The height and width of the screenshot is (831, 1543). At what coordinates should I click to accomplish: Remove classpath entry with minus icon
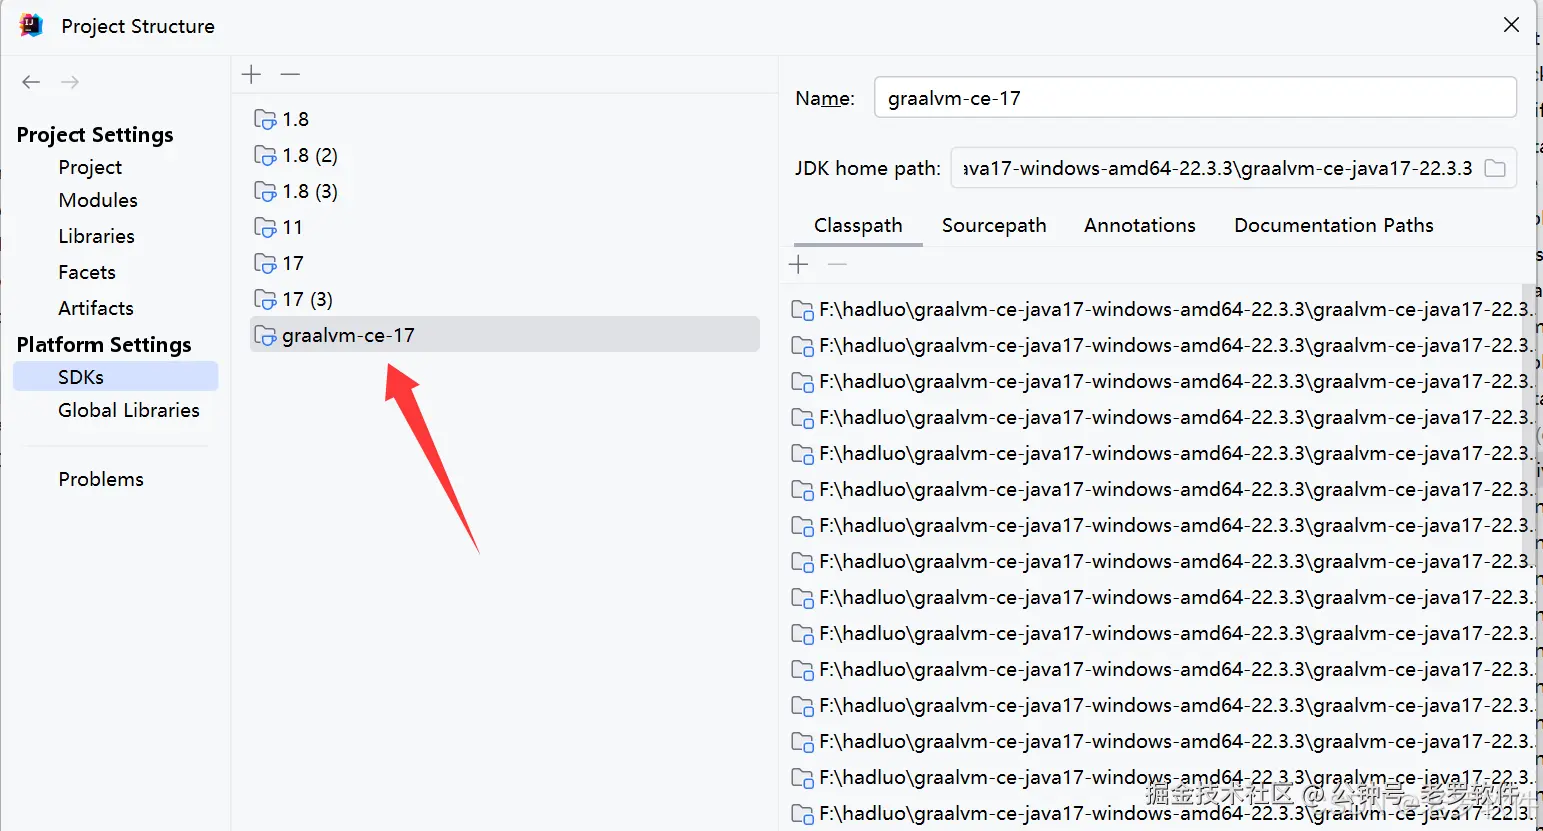pos(837,264)
